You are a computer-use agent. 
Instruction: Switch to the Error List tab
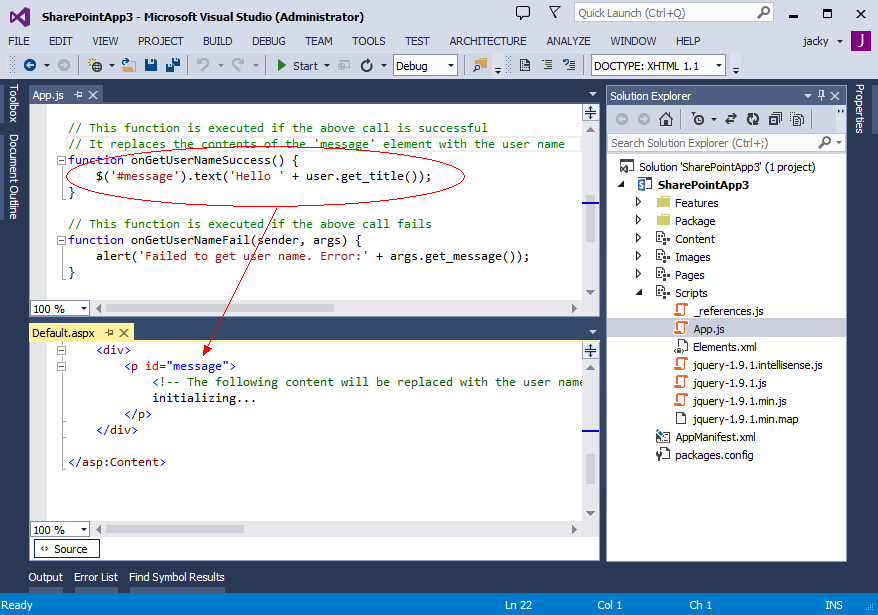click(96, 577)
